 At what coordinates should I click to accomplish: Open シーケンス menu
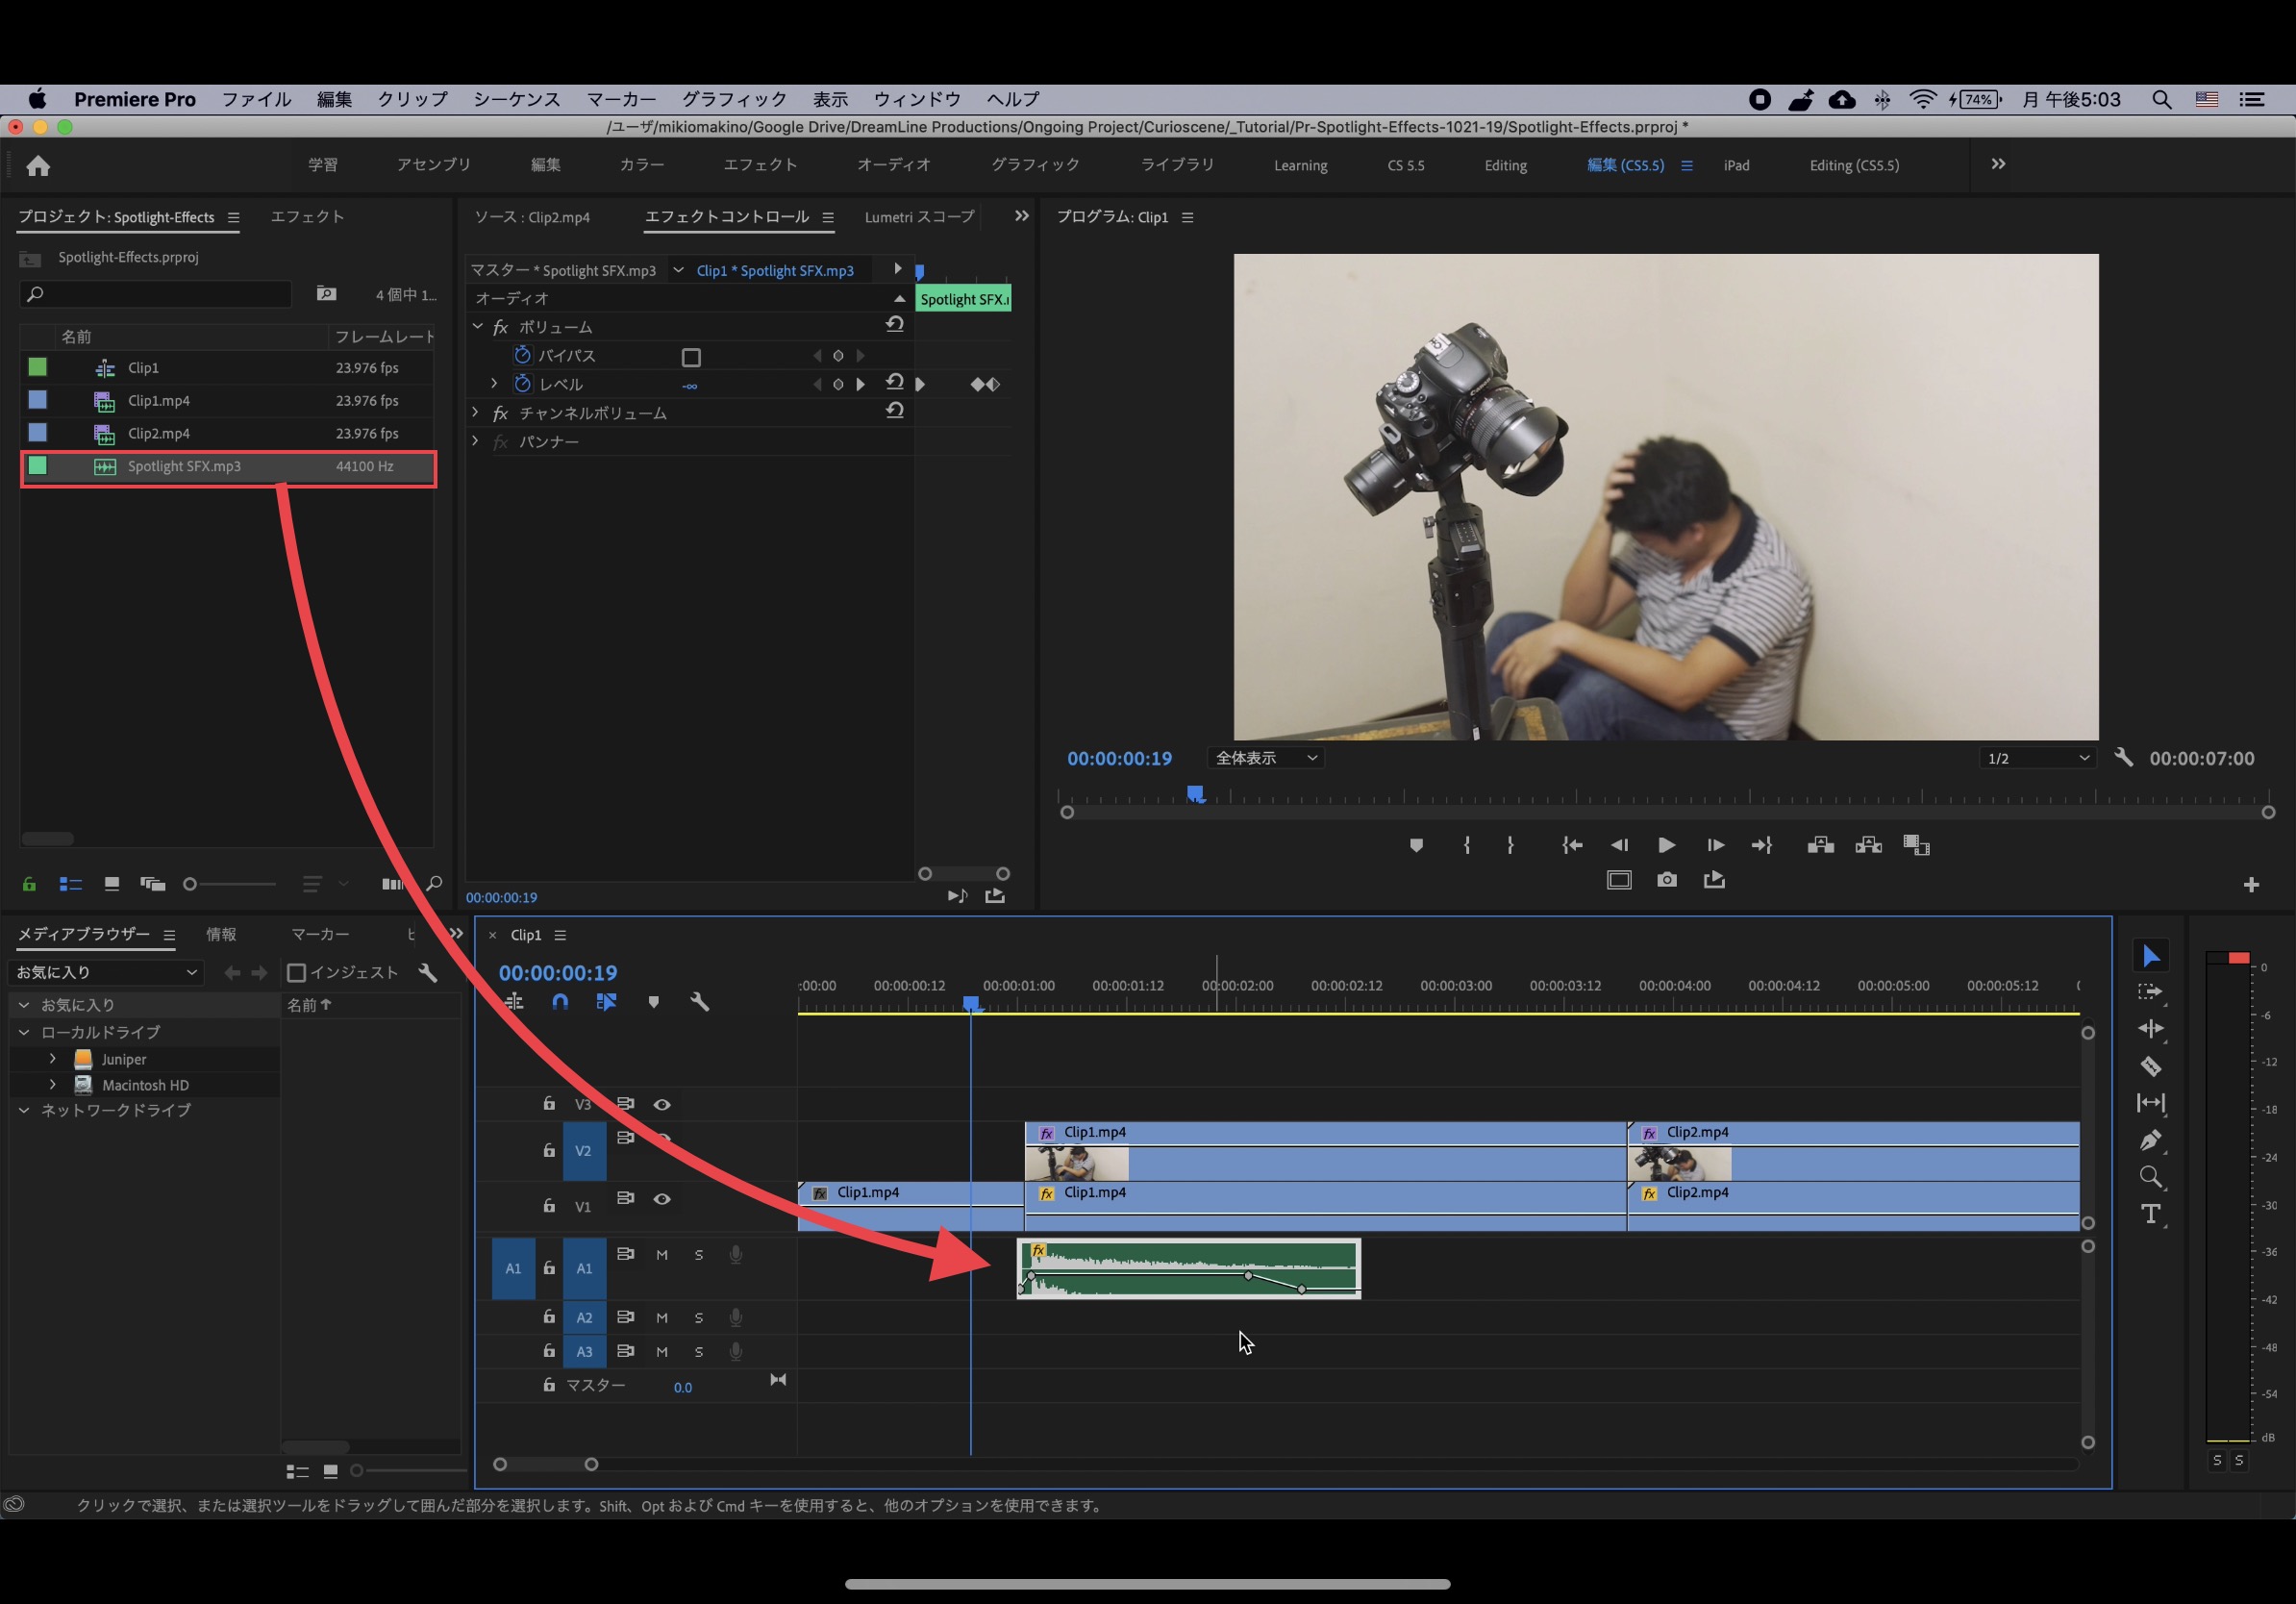click(x=516, y=99)
